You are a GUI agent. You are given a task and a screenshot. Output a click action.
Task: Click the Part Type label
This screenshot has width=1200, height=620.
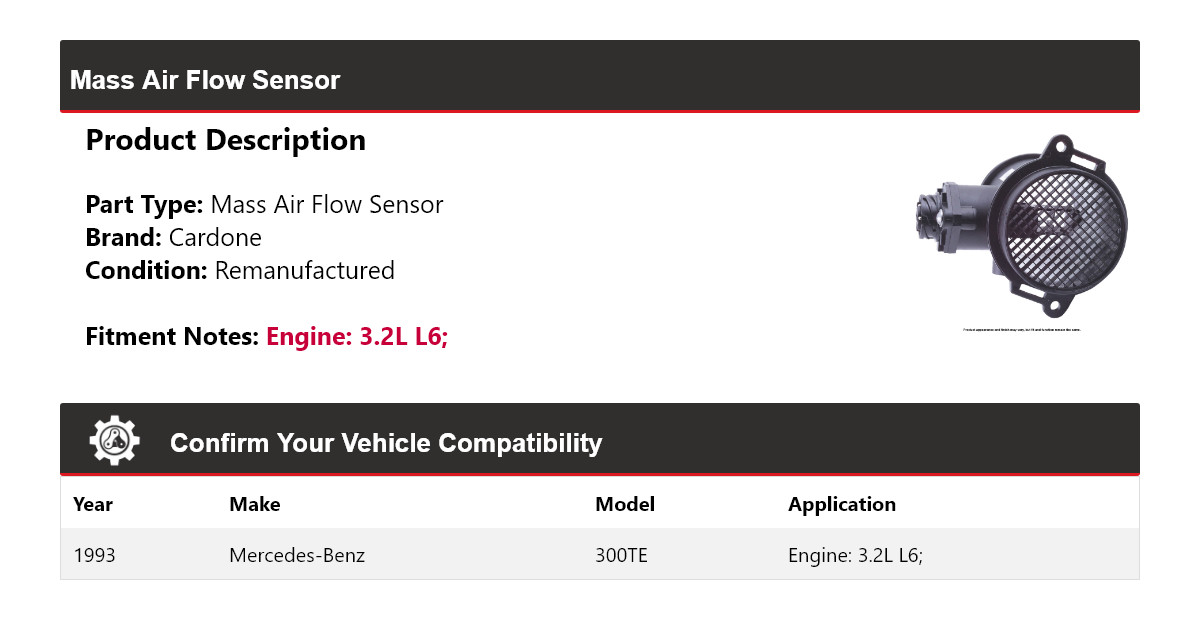[144, 205]
